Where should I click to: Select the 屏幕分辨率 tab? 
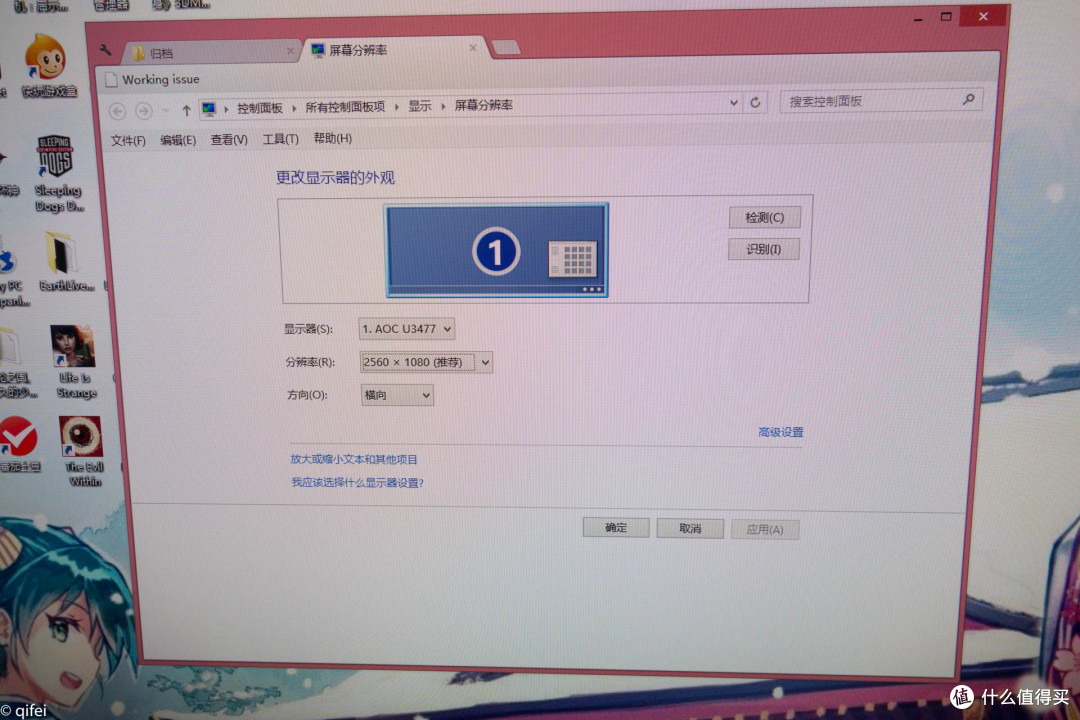[393, 50]
